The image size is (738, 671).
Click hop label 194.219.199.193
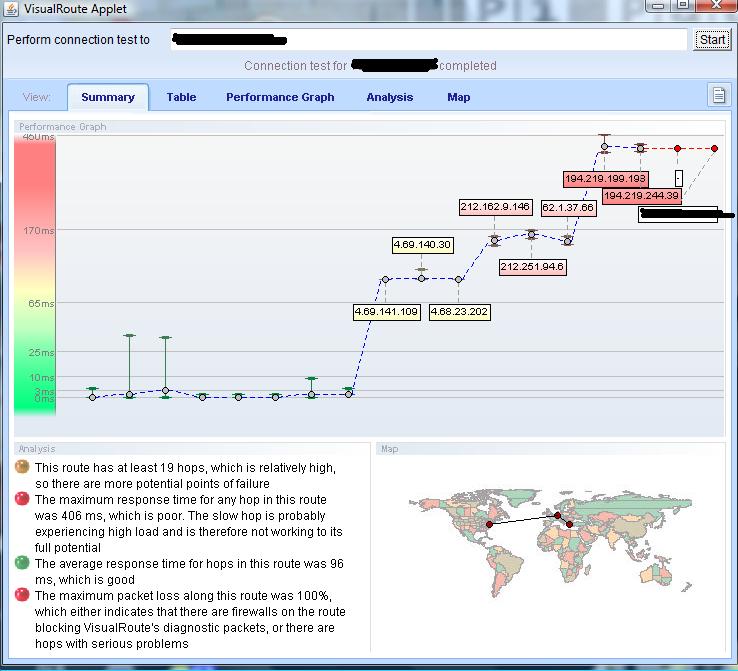[x=605, y=179]
